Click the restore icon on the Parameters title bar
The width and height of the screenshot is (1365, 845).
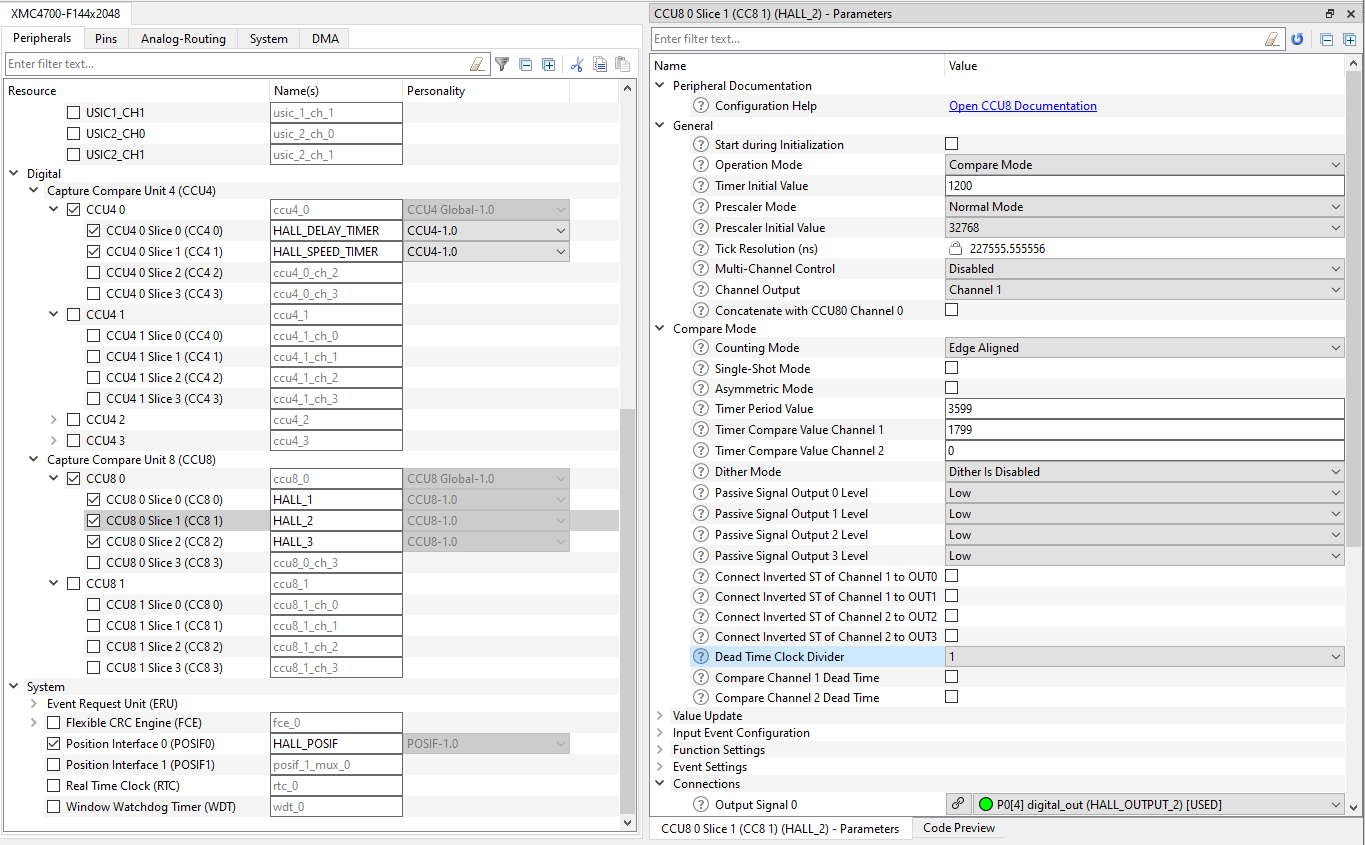click(x=1330, y=14)
